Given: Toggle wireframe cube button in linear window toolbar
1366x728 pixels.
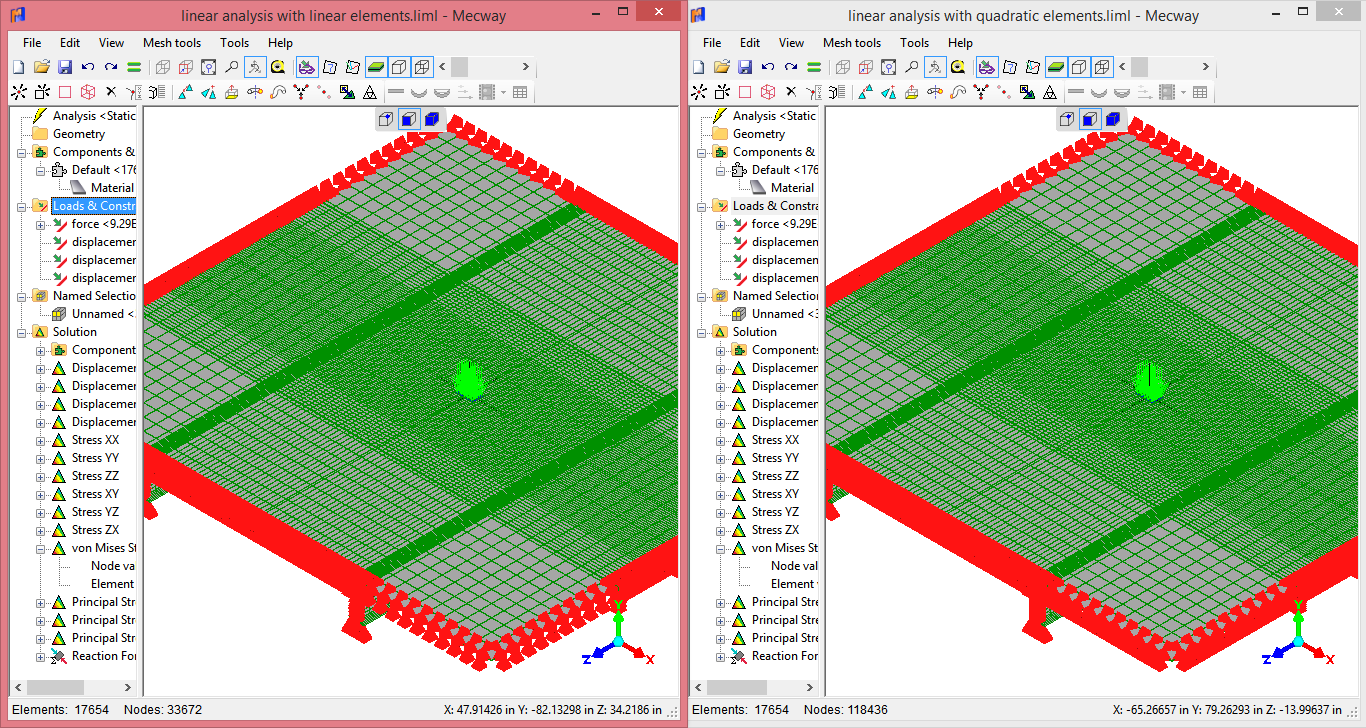Looking at the screenshot, I should tap(422, 67).
